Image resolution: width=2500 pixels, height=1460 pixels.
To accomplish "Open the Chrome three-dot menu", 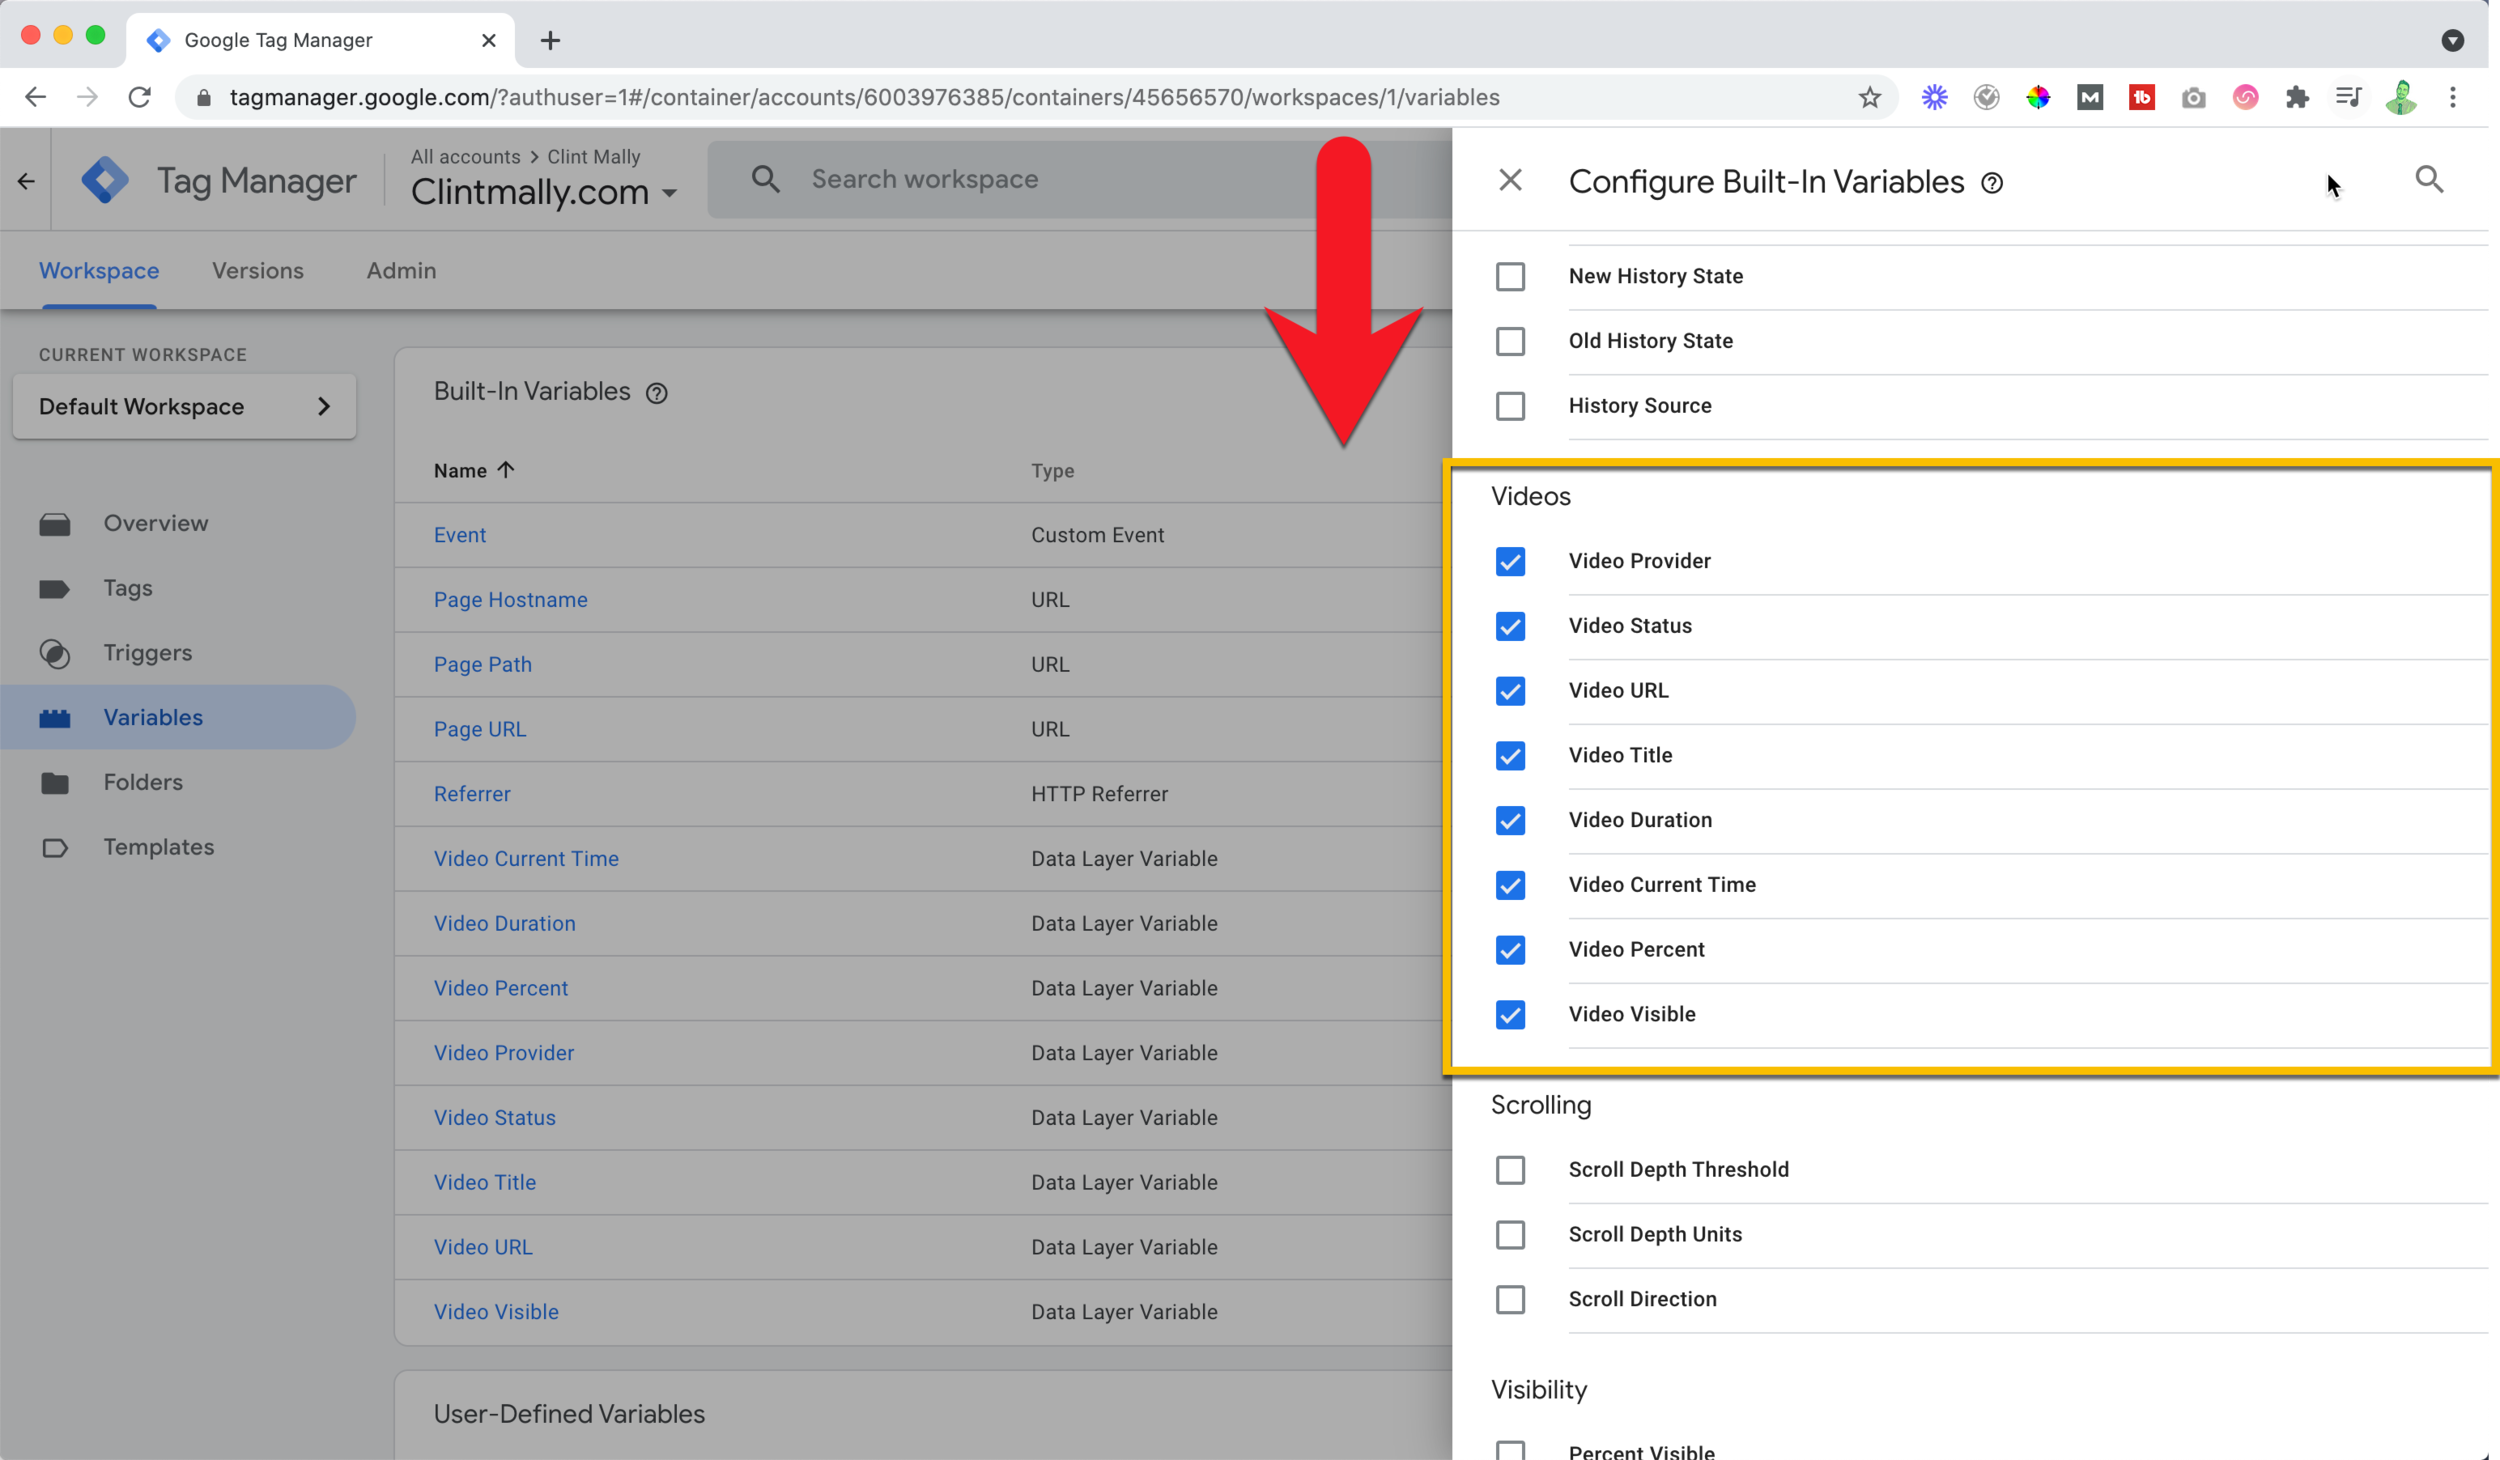I will (2452, 97).
